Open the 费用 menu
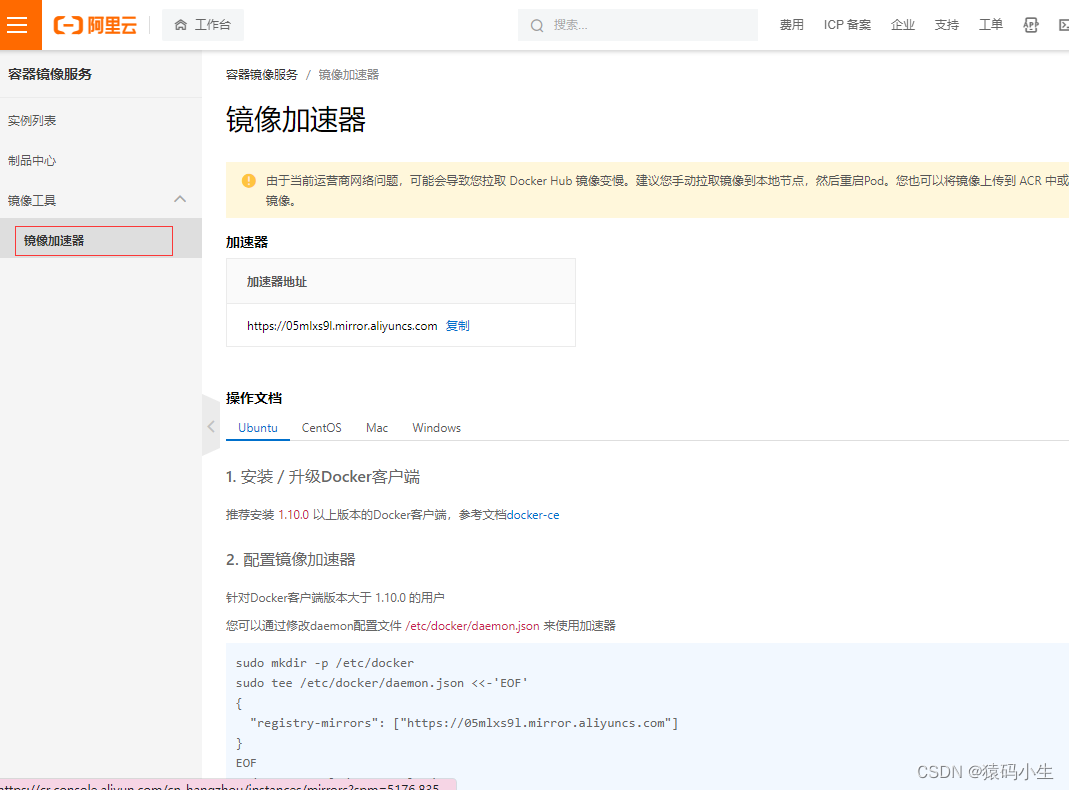The height and width of the screenshot is (790, 1069). pyautogui.click(x=792, y=25)
